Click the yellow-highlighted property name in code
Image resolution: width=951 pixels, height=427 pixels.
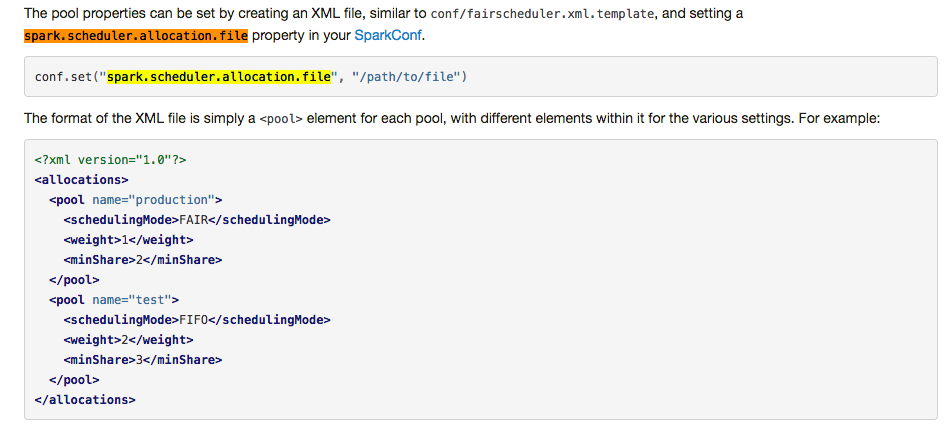point(219,76)
